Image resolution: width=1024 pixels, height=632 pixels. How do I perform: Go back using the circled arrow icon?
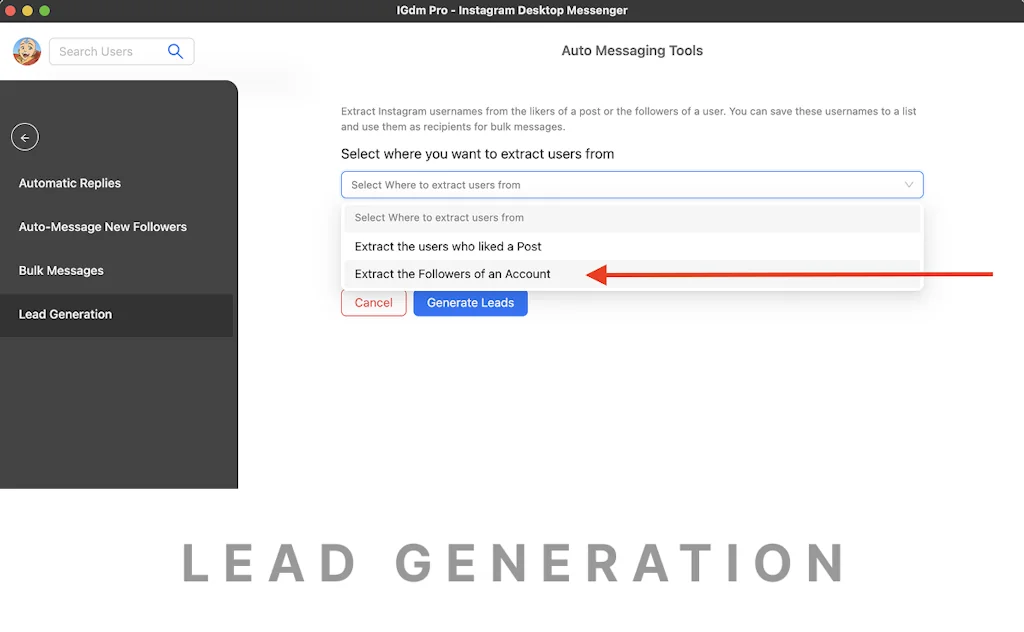pyautogui.click(x=25, y=137)
